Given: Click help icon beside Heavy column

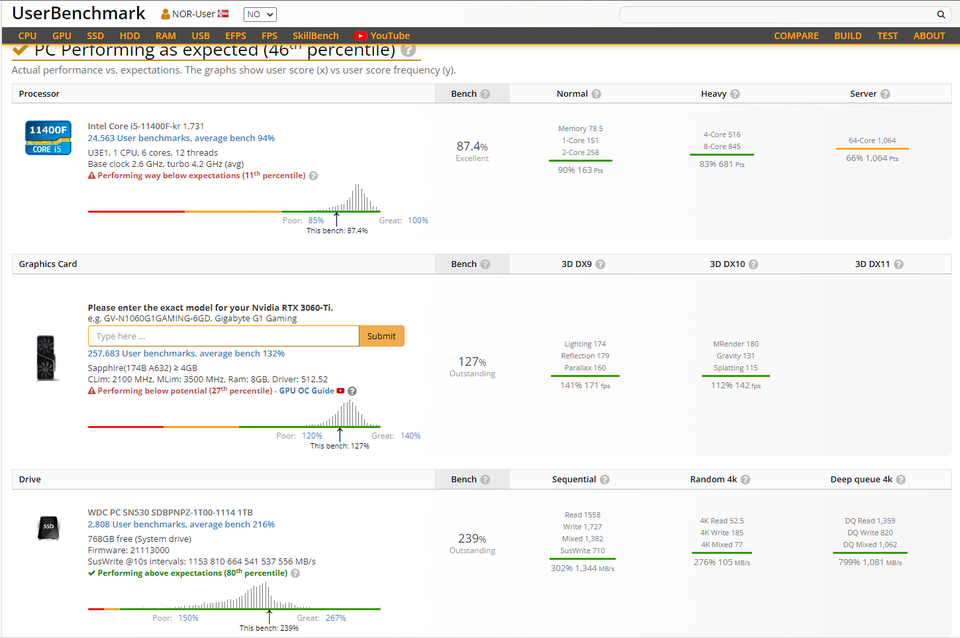Looking at the screenshot, I should click(735, 94).
